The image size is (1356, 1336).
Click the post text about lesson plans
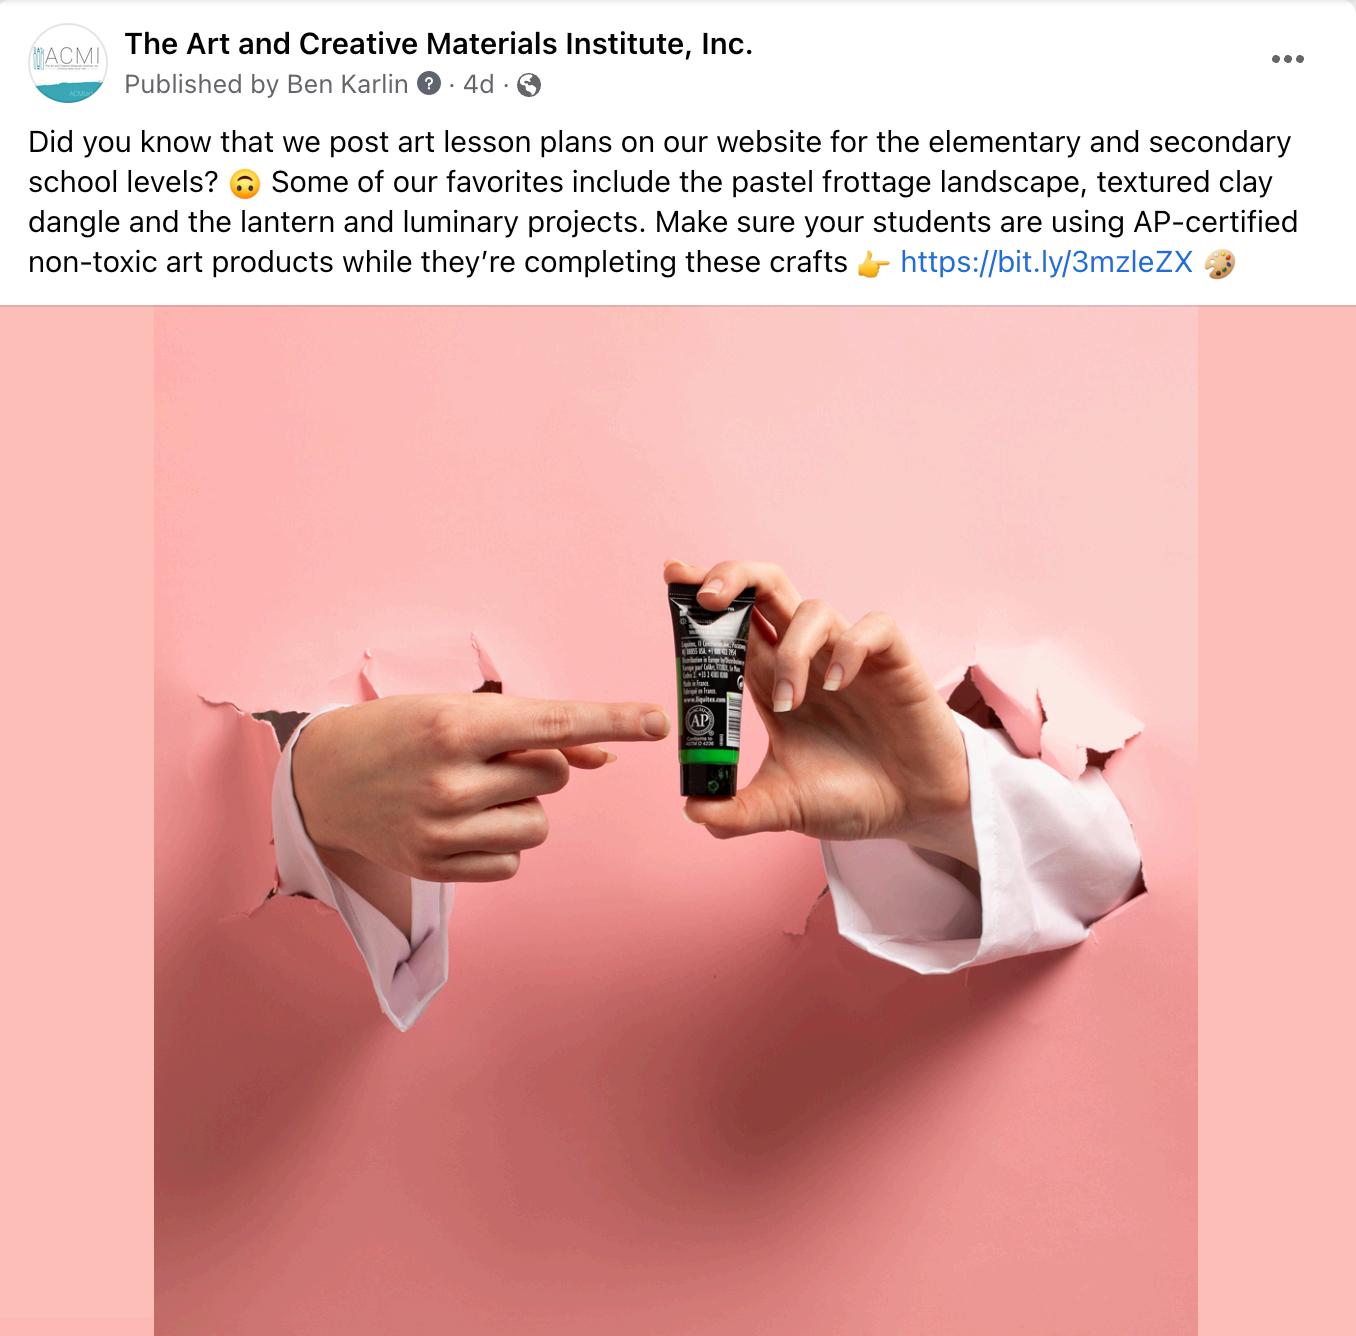tap(663, 202)
